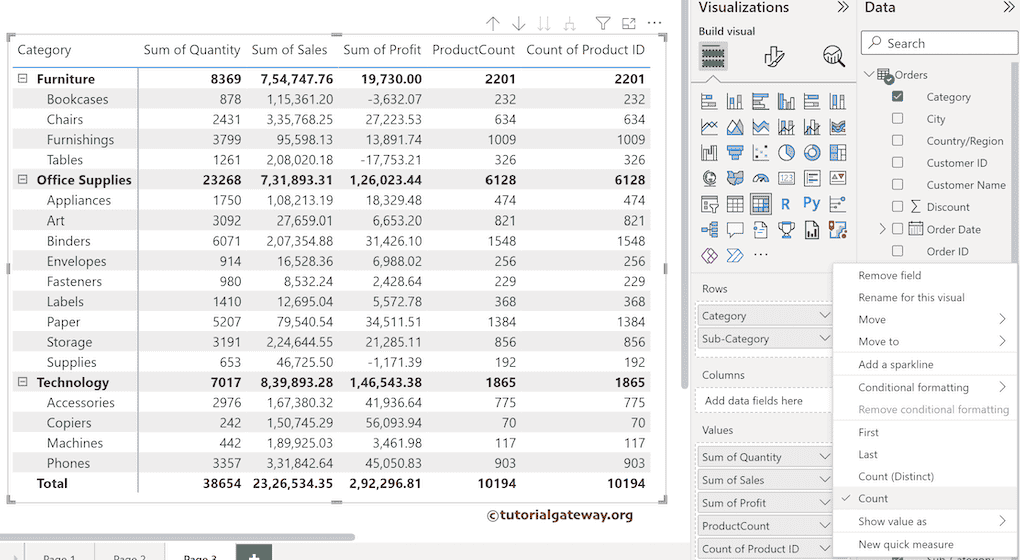Select the Stacked bar chart visual
Screen dimensions: 1020x560
click(x=709, y=101)
